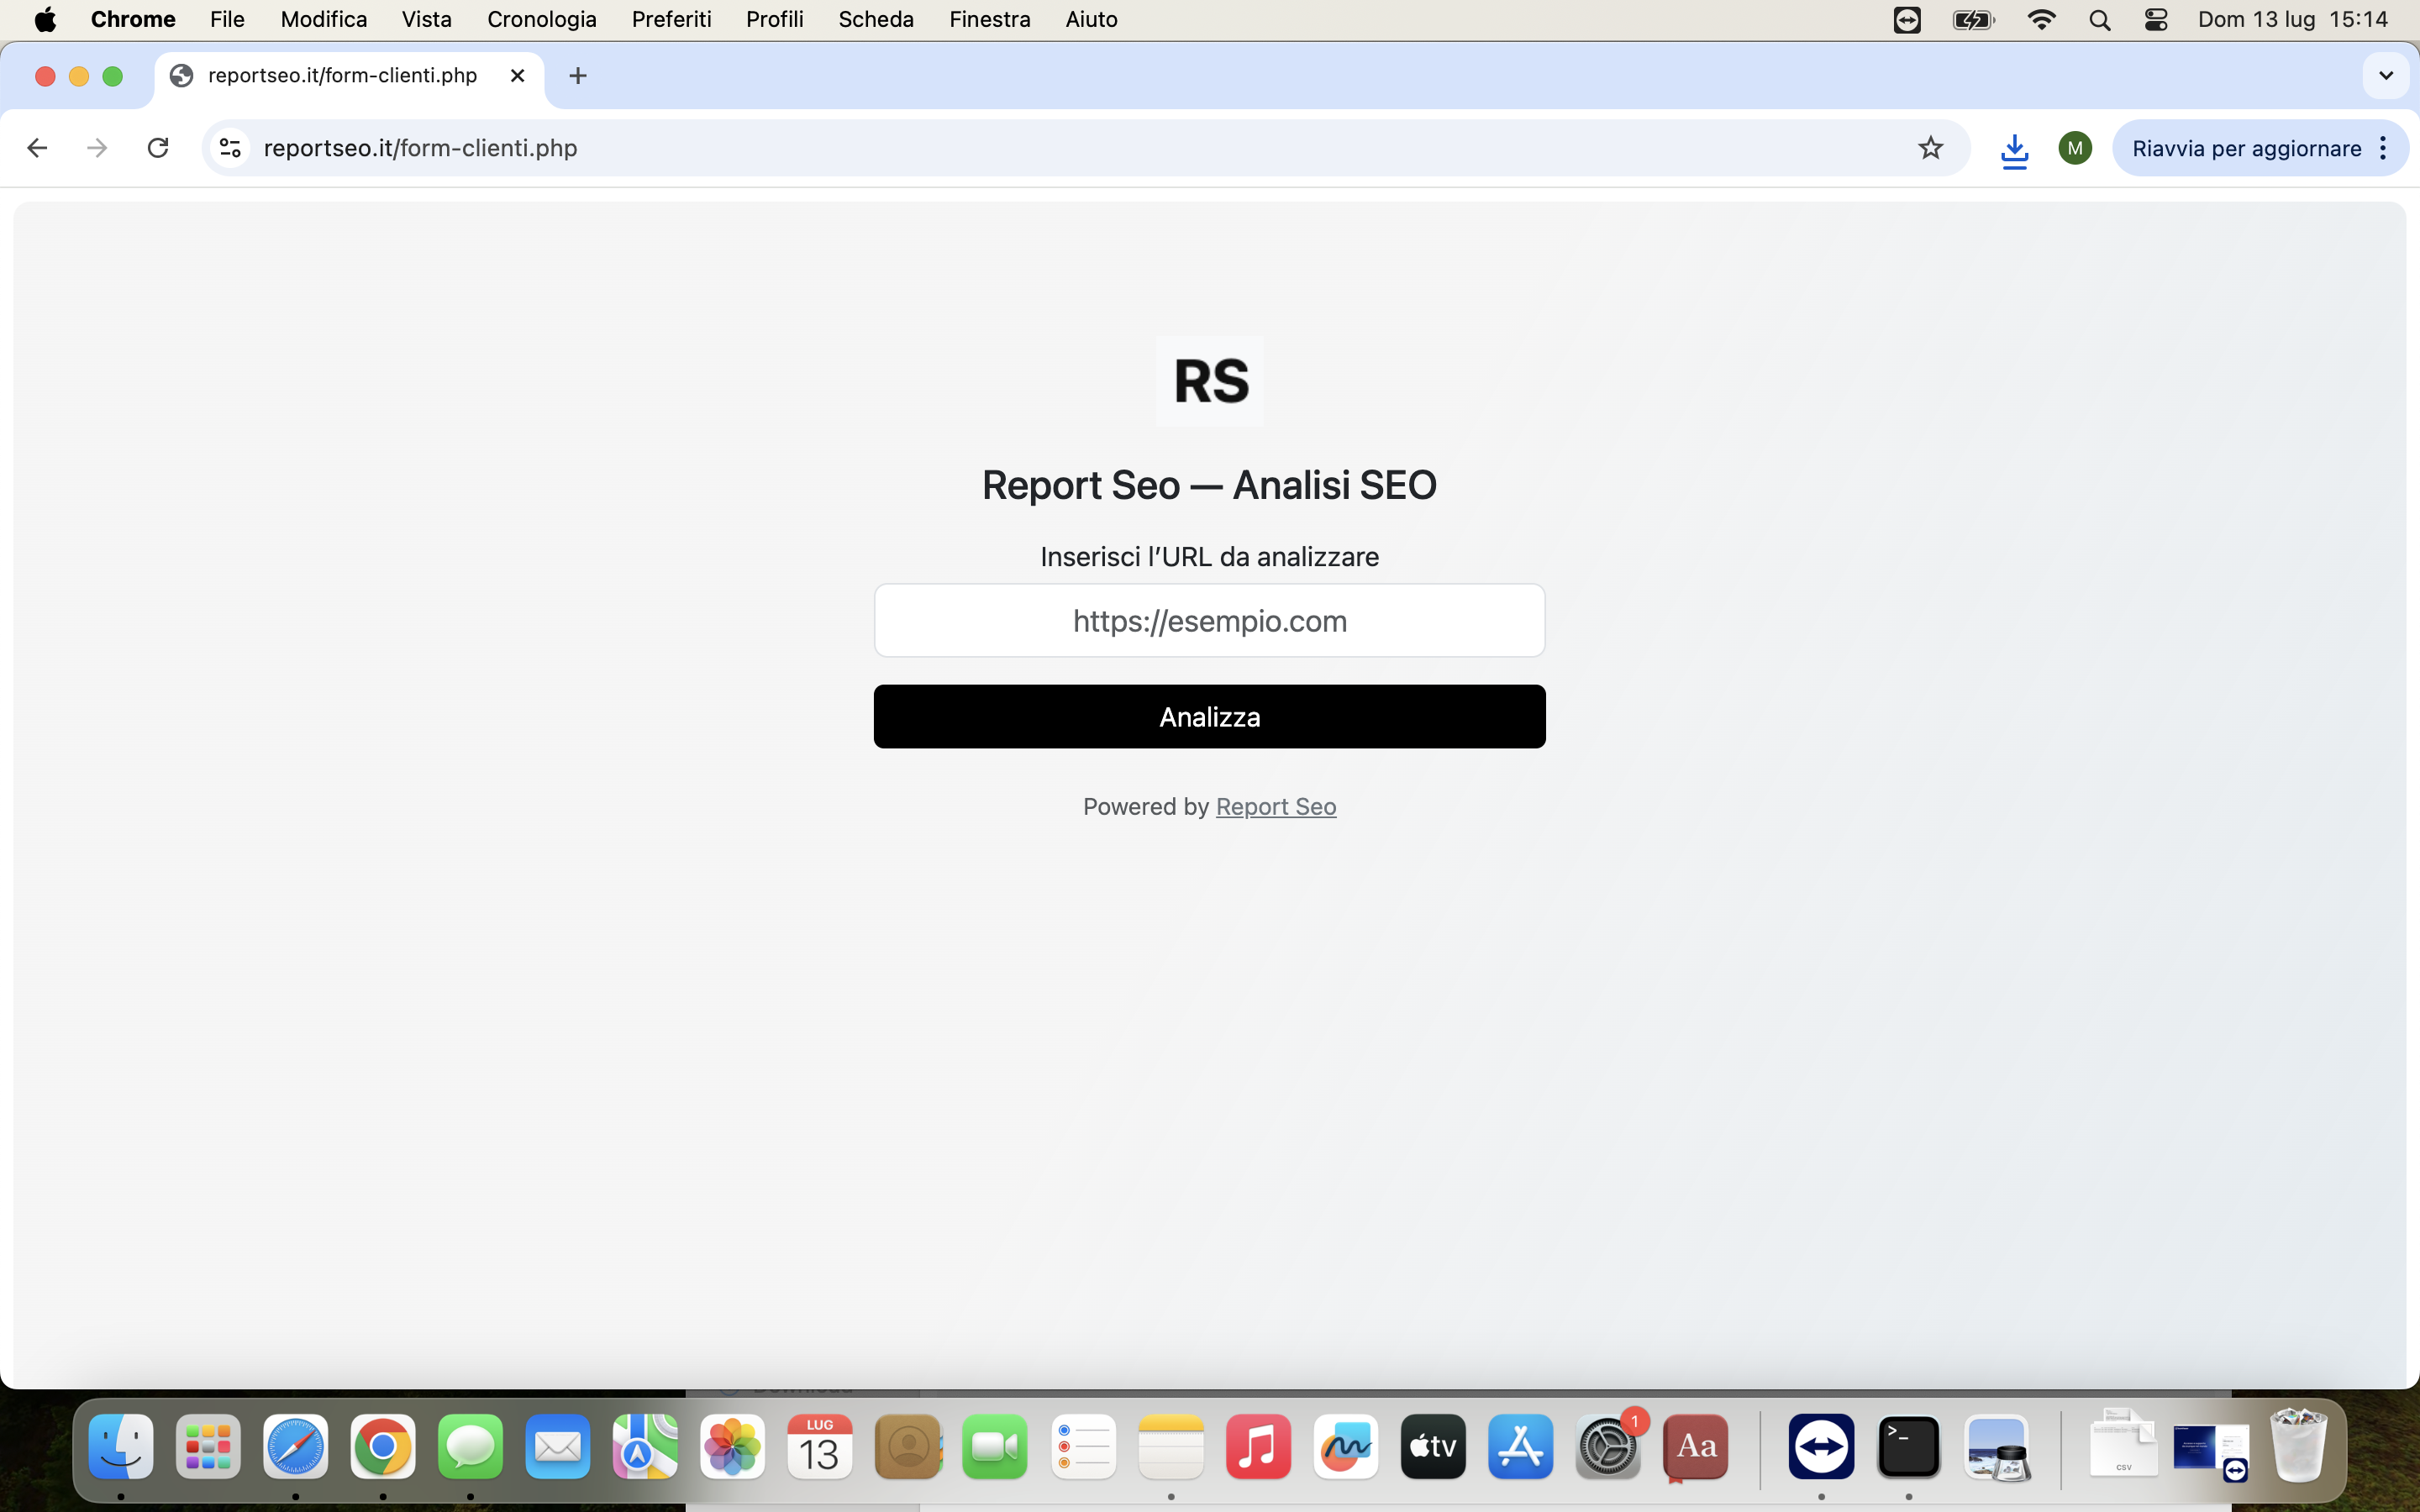Reload the current page
This screenshot has height=1512, width=2420.
pyautogui.click(x=158, y=148)
